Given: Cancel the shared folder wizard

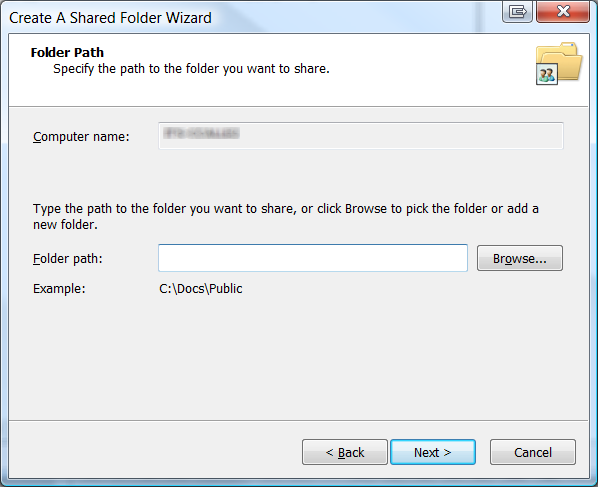Looking at the screenshot, I should pos(533,452).
